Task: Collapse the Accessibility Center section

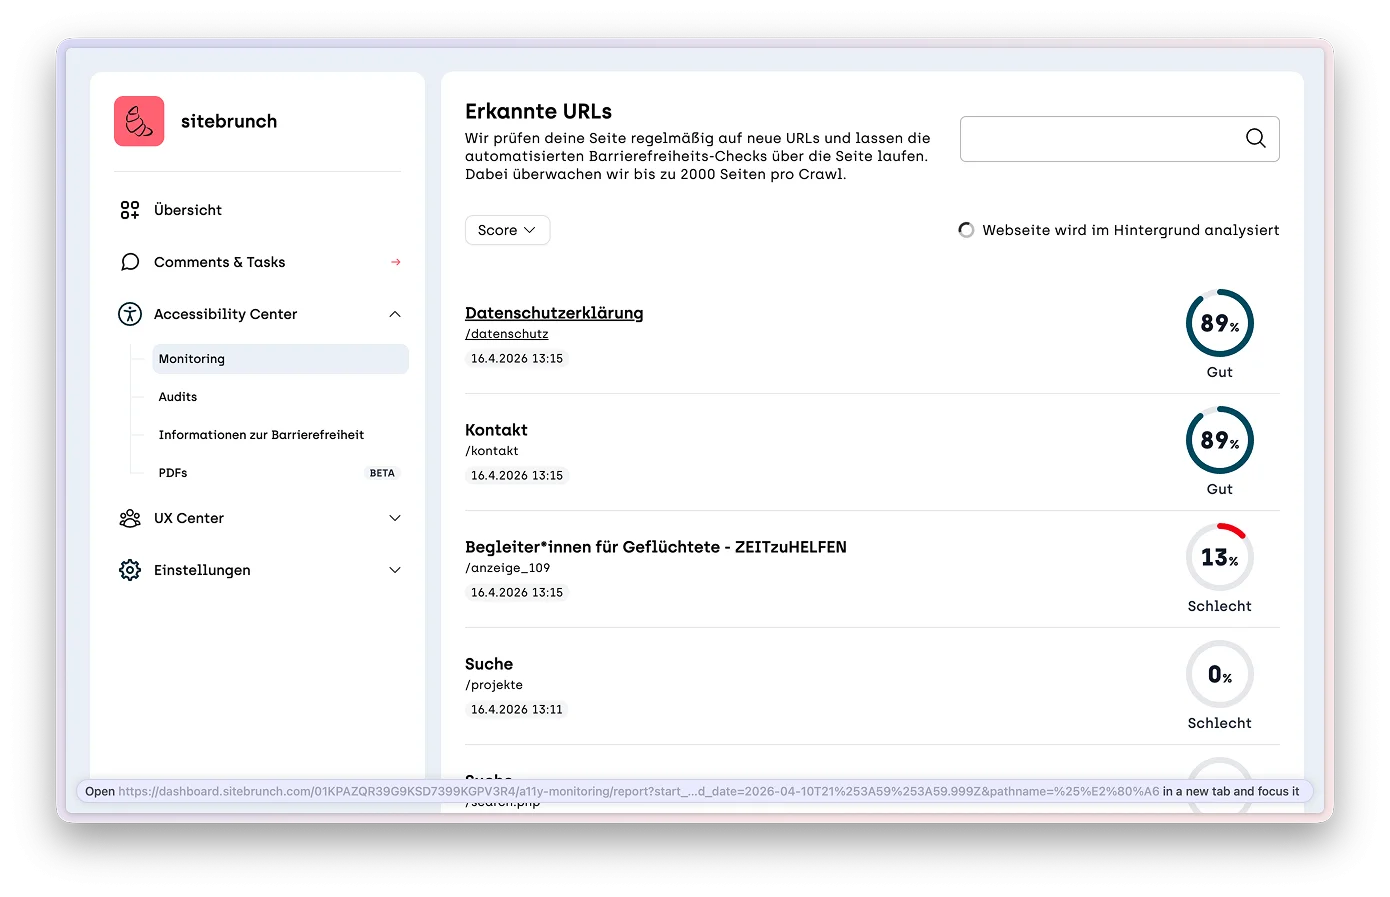Action: click(396, 313)
